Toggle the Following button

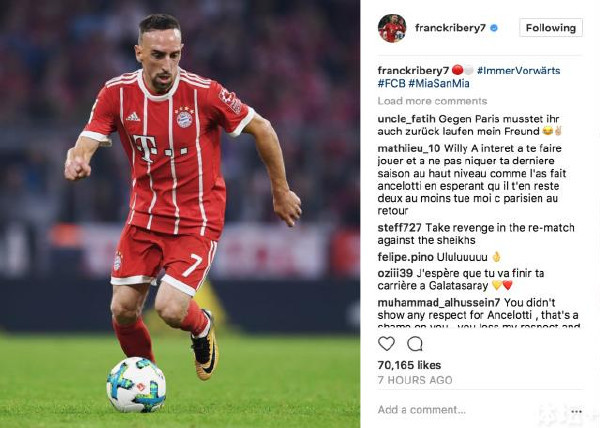[551, 28]
